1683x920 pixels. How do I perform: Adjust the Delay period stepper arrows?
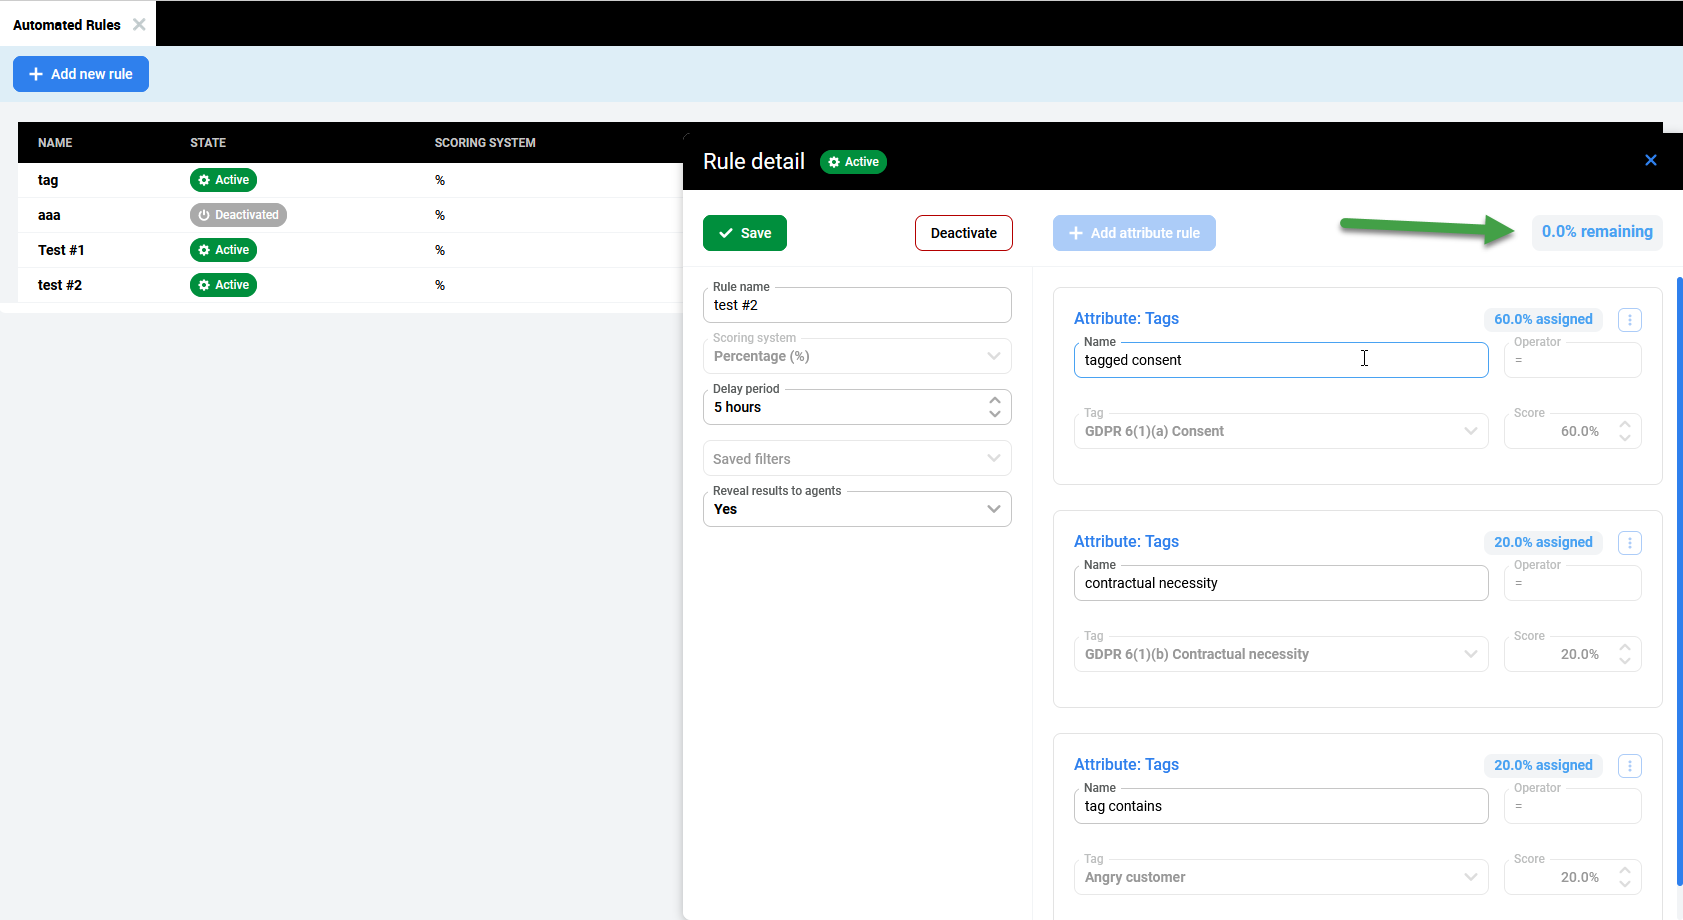coord(994,407)
